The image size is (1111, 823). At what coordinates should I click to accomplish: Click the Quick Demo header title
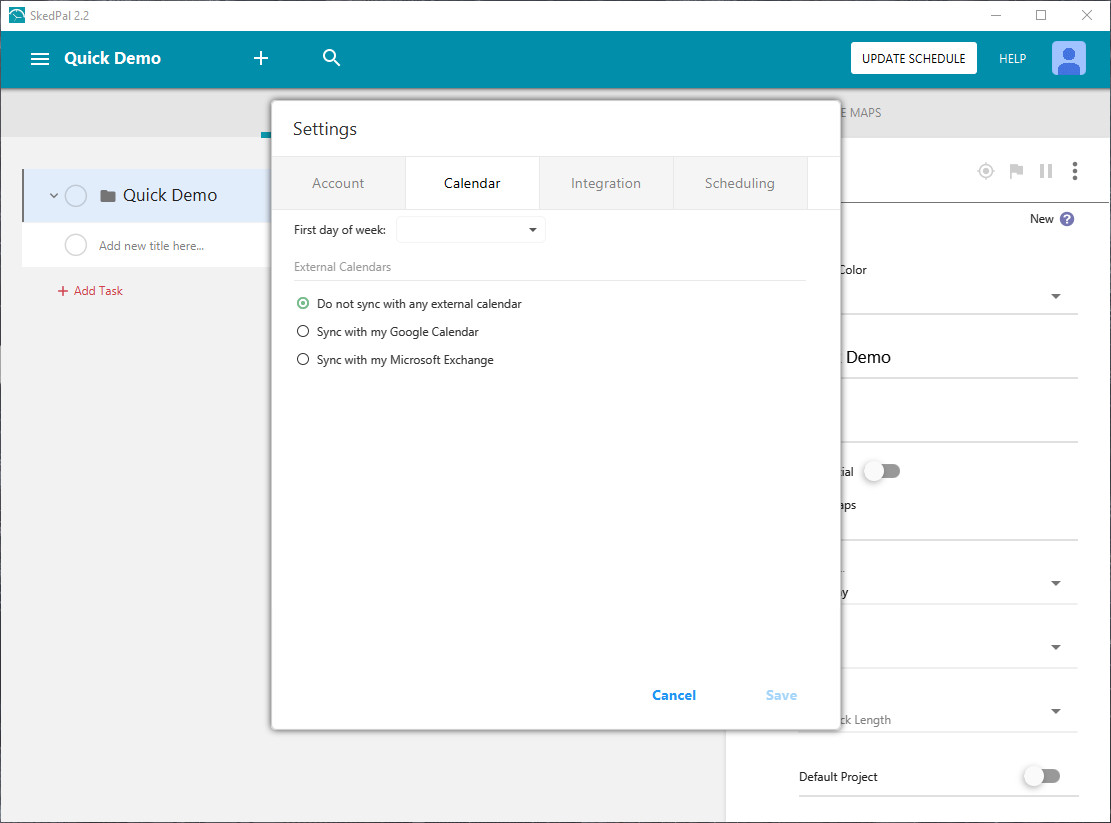click(x=113, y=58)
